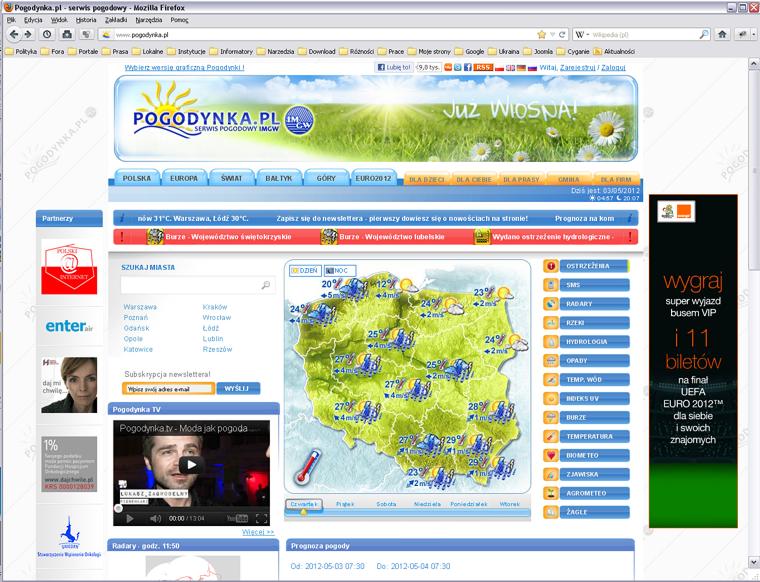This screenshot has height=582, width=760.
Task: Open the ŻAGLE button
Action: pyautogui.click(x=594, y=512)
